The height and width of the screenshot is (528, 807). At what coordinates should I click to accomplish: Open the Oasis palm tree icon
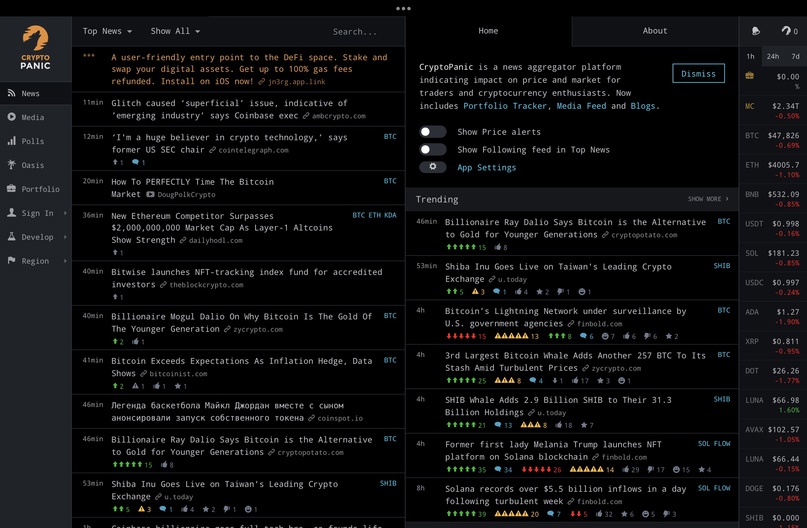(11, 165)
